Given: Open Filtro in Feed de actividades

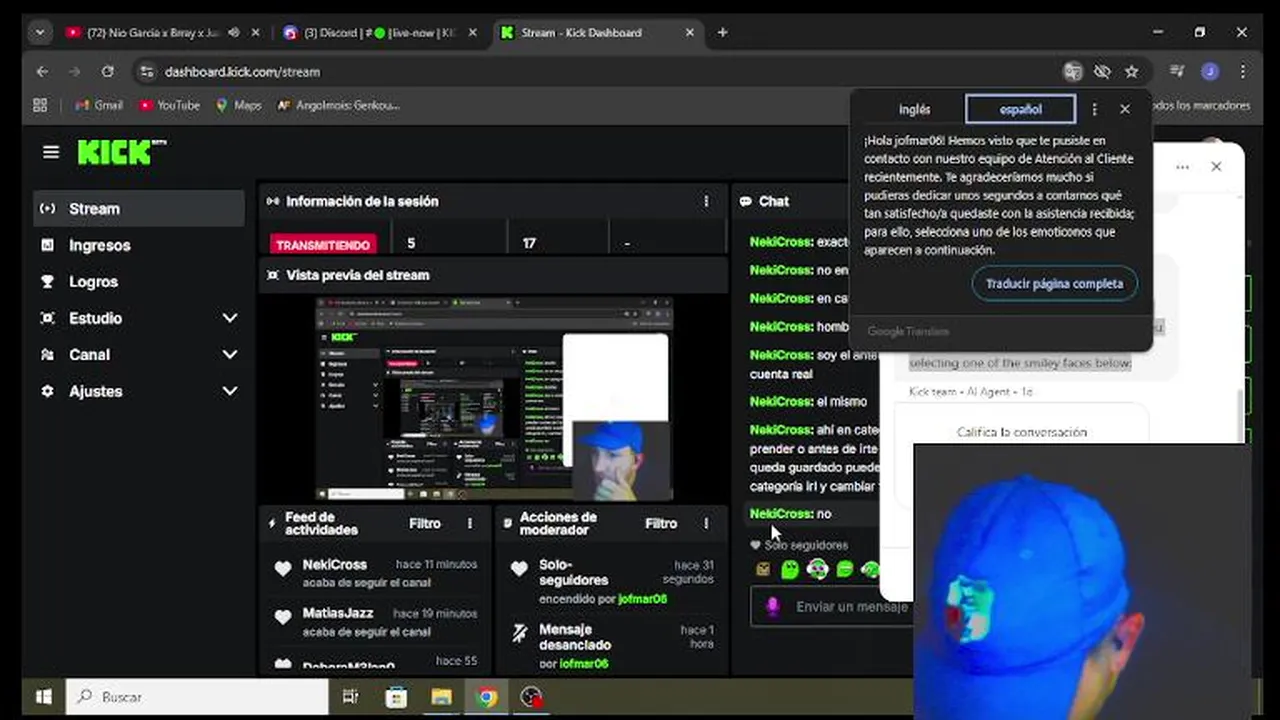Looking at the screenshot, I should tap(425, 523).
